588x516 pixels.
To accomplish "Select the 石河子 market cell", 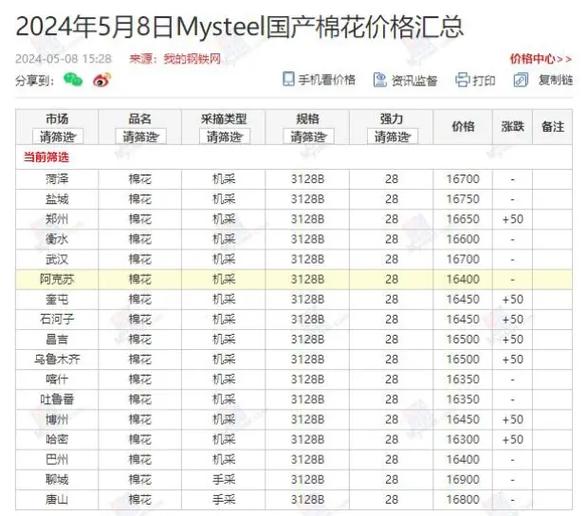I will pos(57,319).
